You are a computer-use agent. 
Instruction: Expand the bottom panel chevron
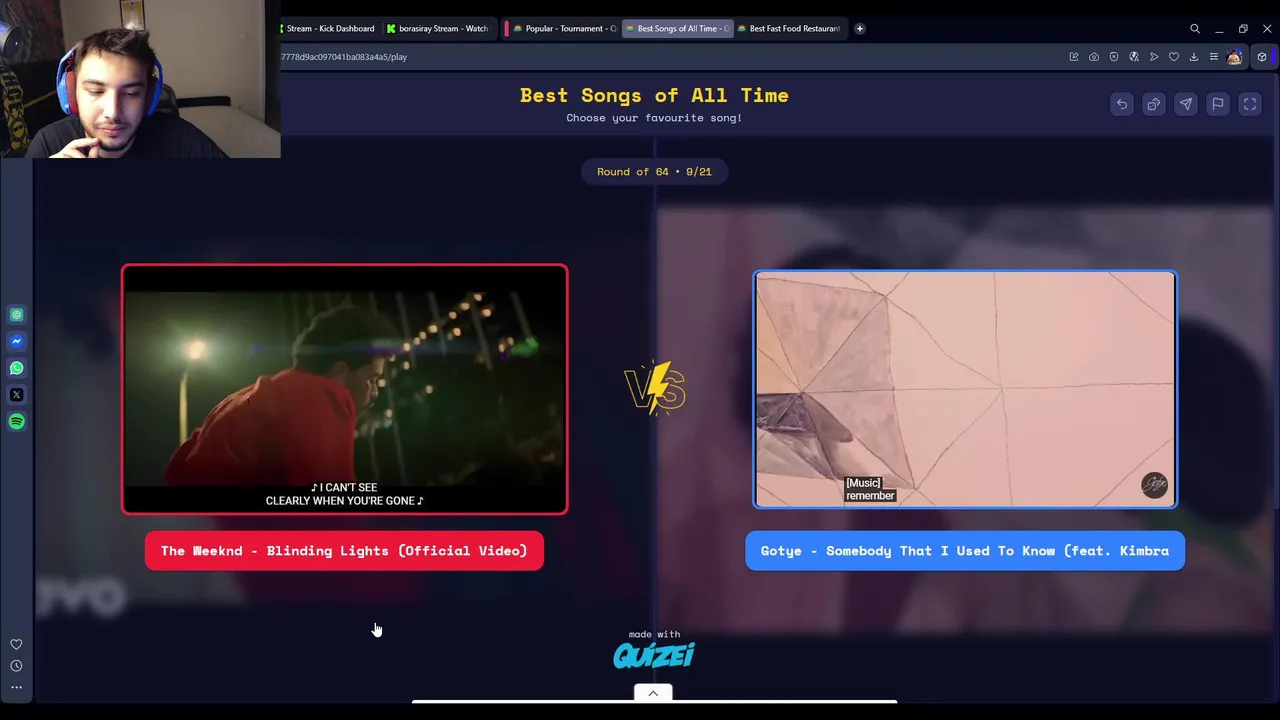(653, 693)
